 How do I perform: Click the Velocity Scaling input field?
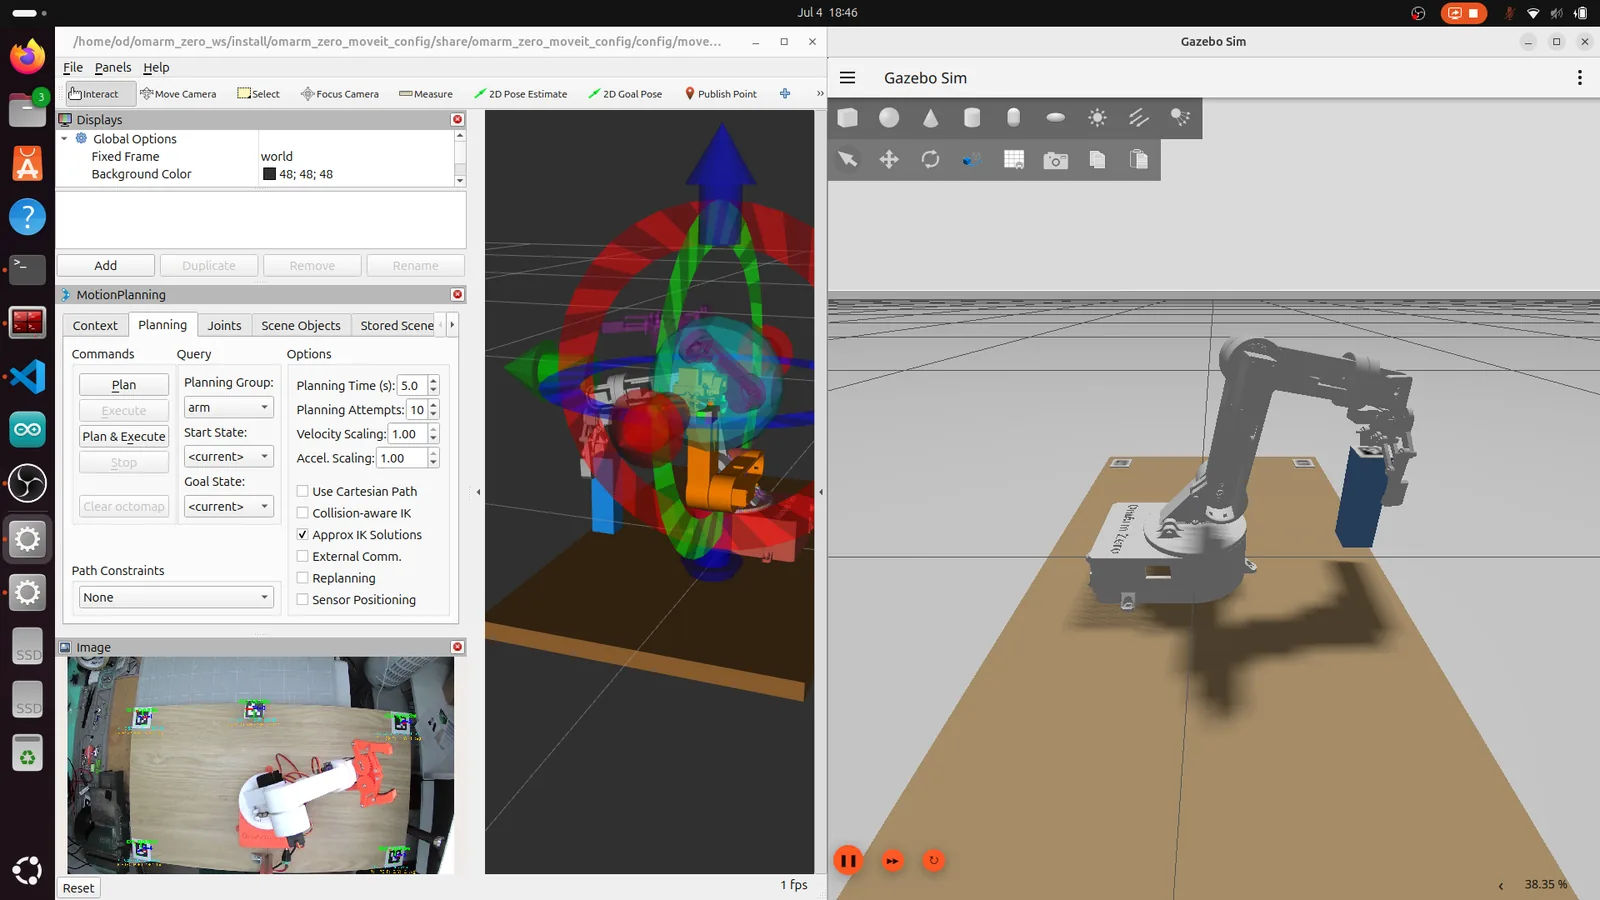[408, 434]
